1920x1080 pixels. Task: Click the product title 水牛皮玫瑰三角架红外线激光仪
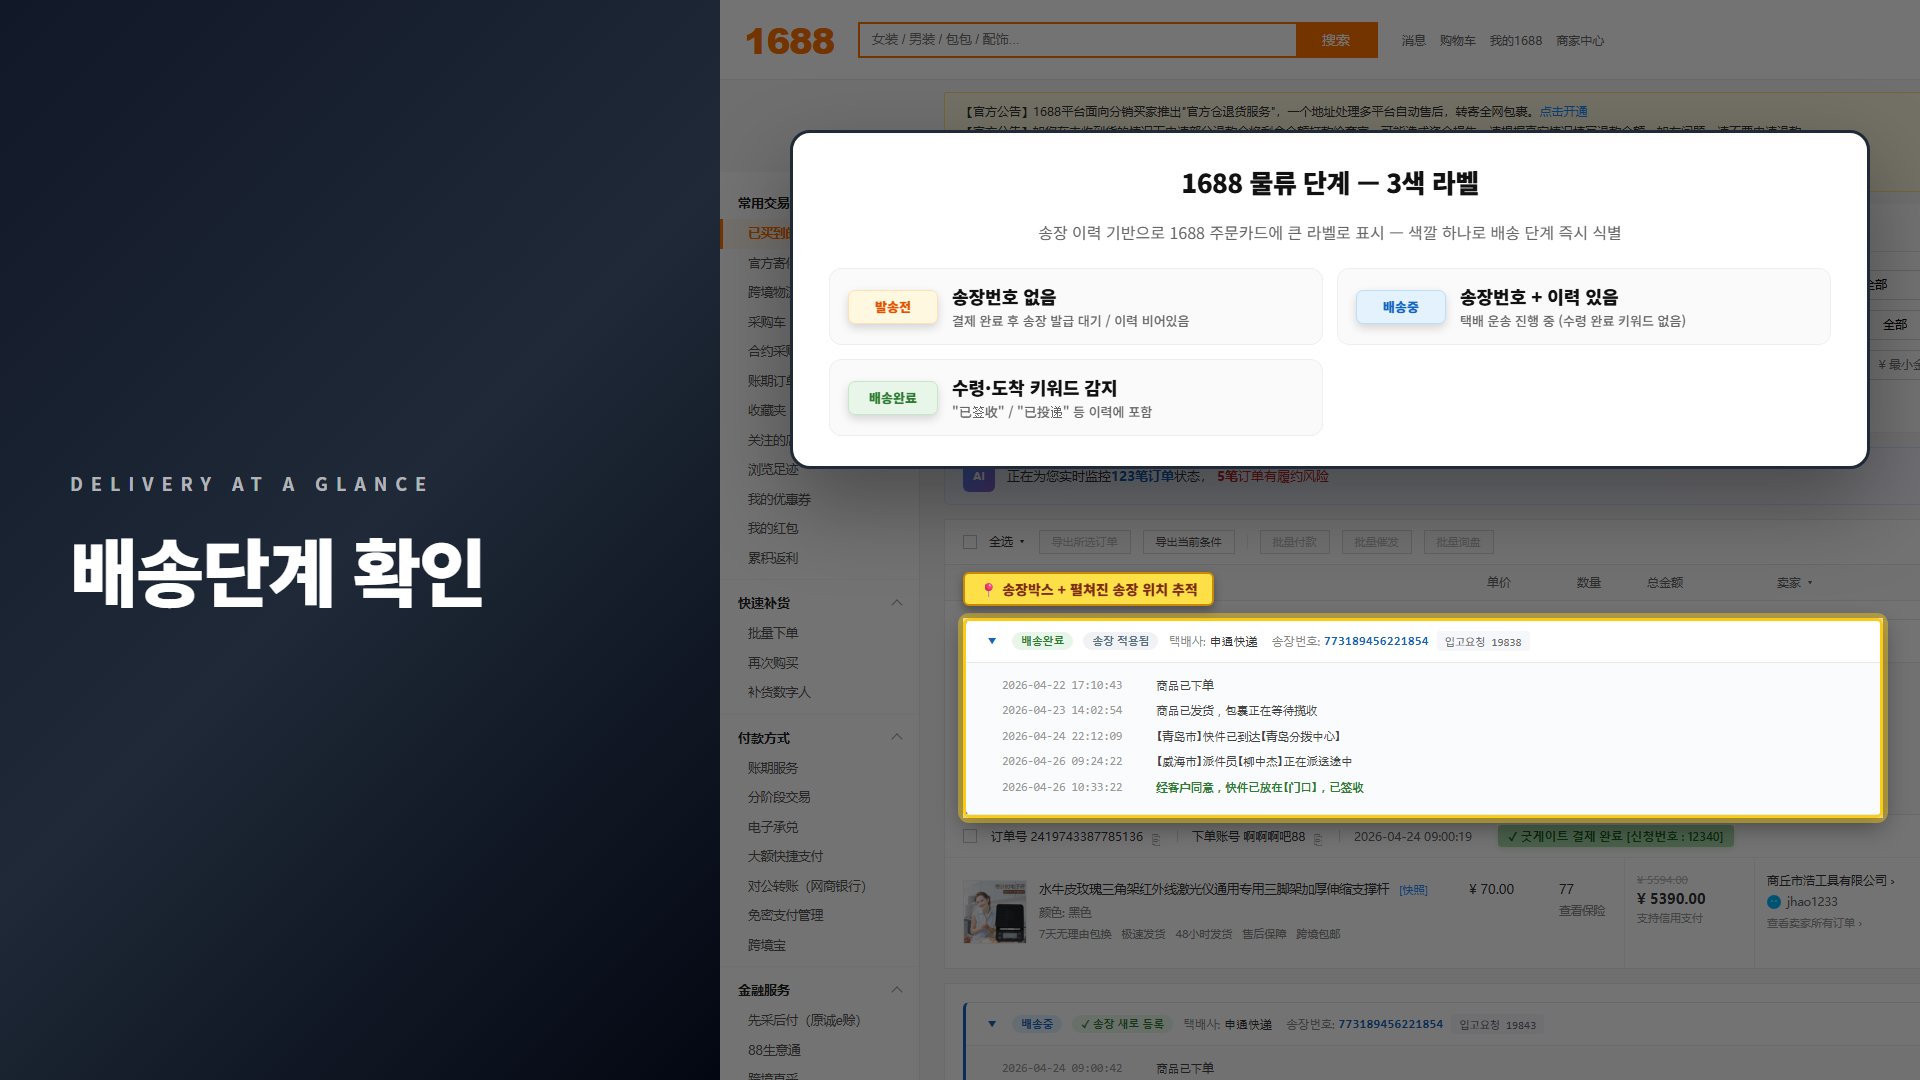(1213, 889)
